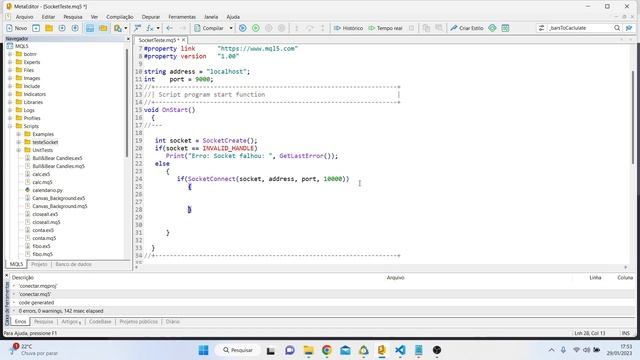The height and width of the screenshot is (360, 640).
Task: Open the fx function dropdown arrow
Action: [158, 28]
